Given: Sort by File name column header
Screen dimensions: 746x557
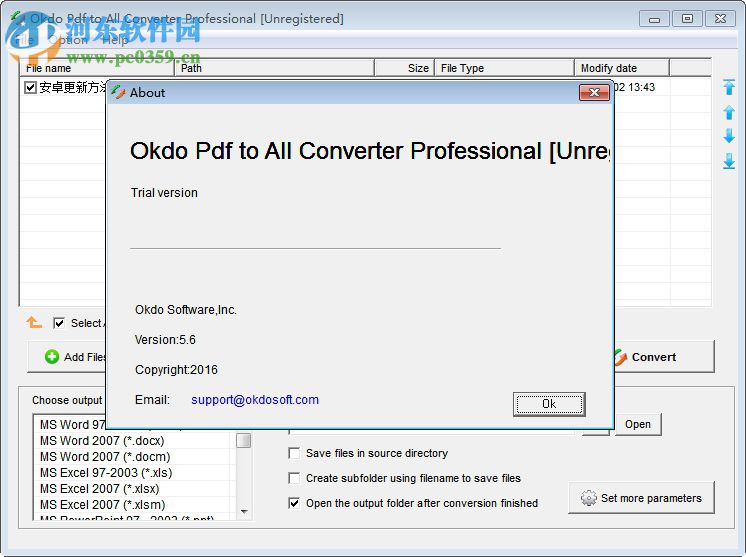Looking at the screenshot, I should click(97, 68).
